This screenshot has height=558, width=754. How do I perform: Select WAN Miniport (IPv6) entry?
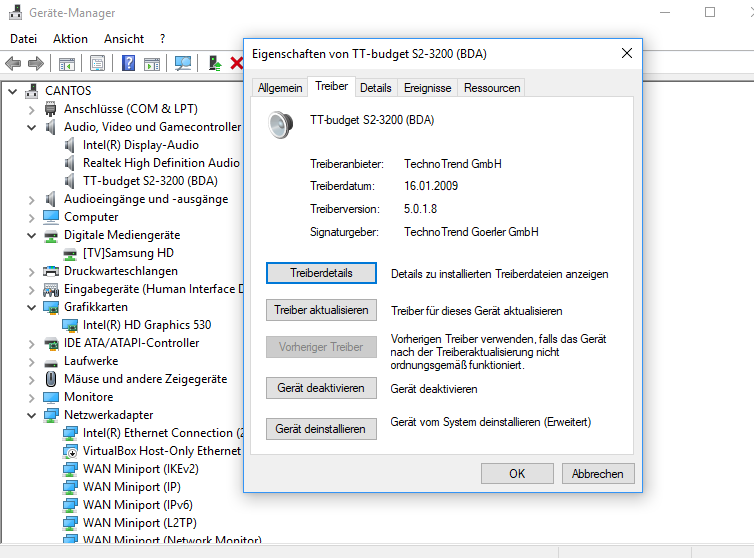tap(138, 505)
